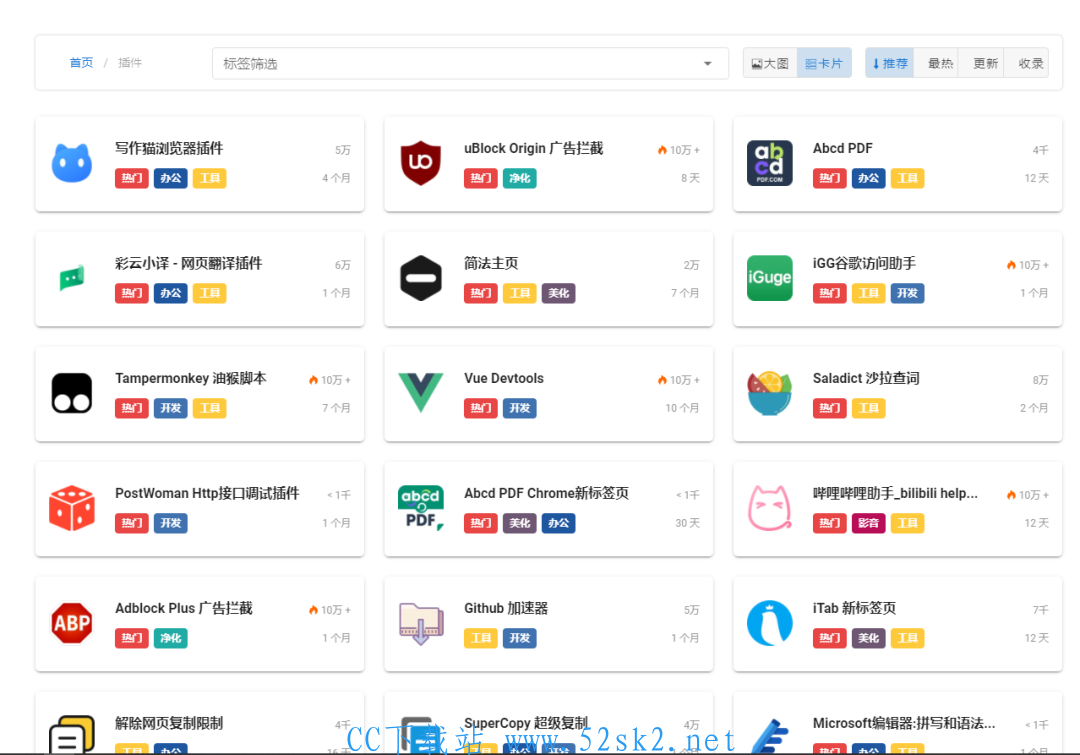This screenshot has height=755, width=1080.
Task: Open Tampermonkey 油猴脚本 title link
Action: coord(190,378)
